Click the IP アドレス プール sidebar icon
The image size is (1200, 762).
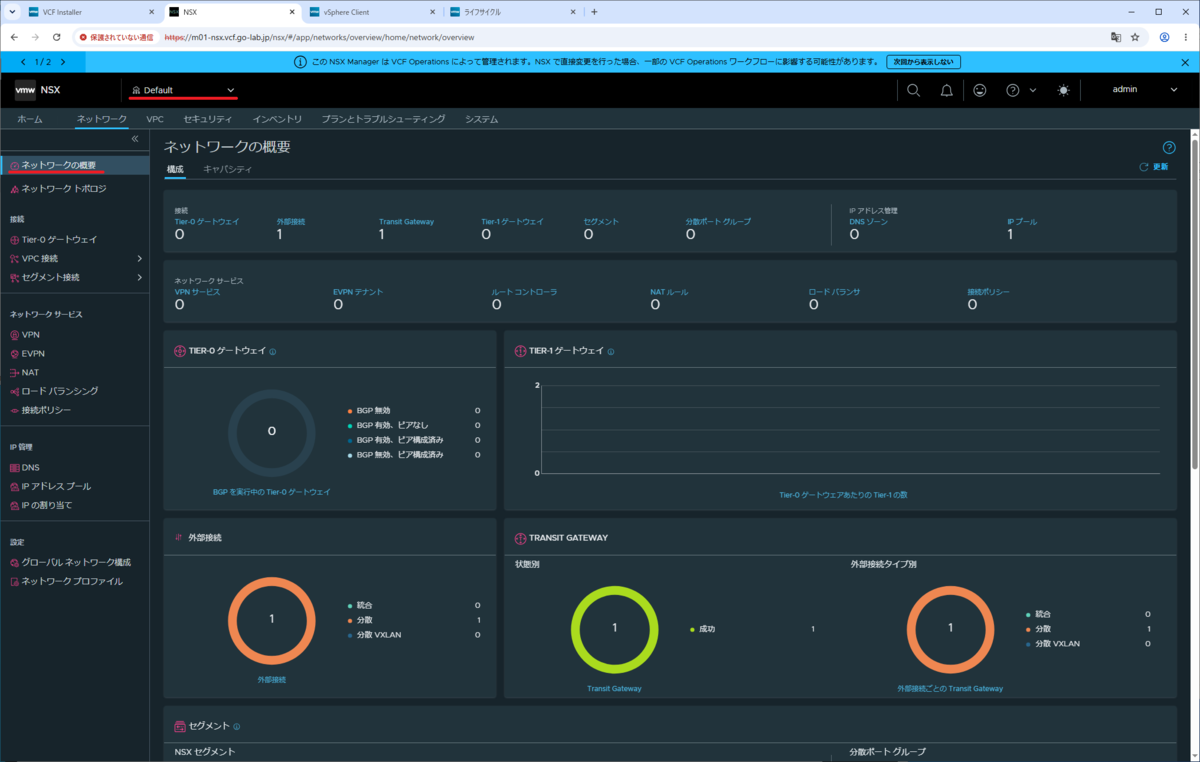point(14,486)
